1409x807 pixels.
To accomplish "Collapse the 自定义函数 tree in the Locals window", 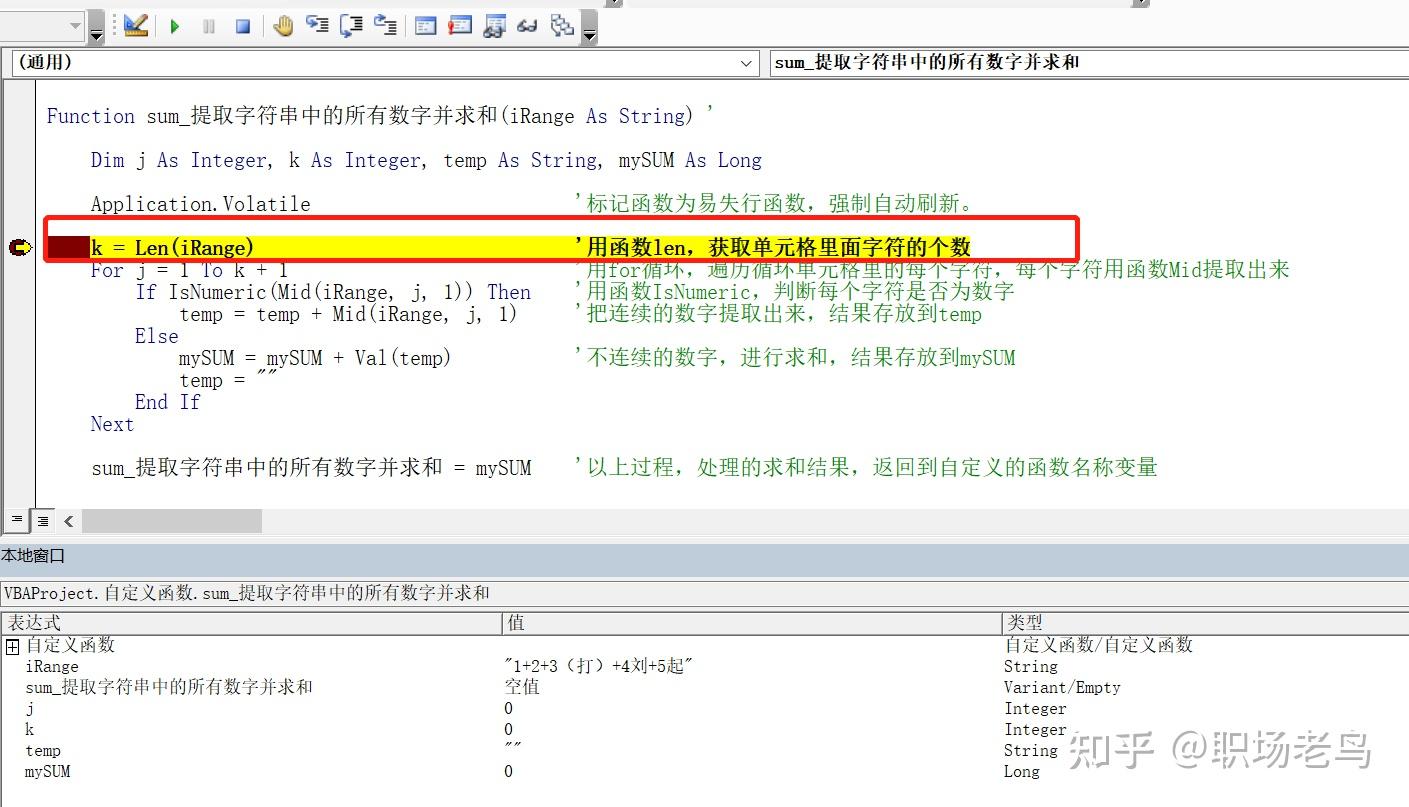I will click(11, 645).
